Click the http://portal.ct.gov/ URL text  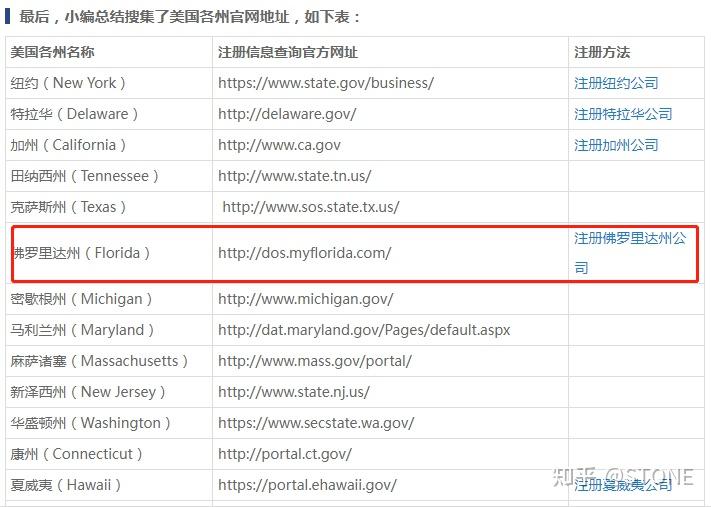click(x=285, y=454)
